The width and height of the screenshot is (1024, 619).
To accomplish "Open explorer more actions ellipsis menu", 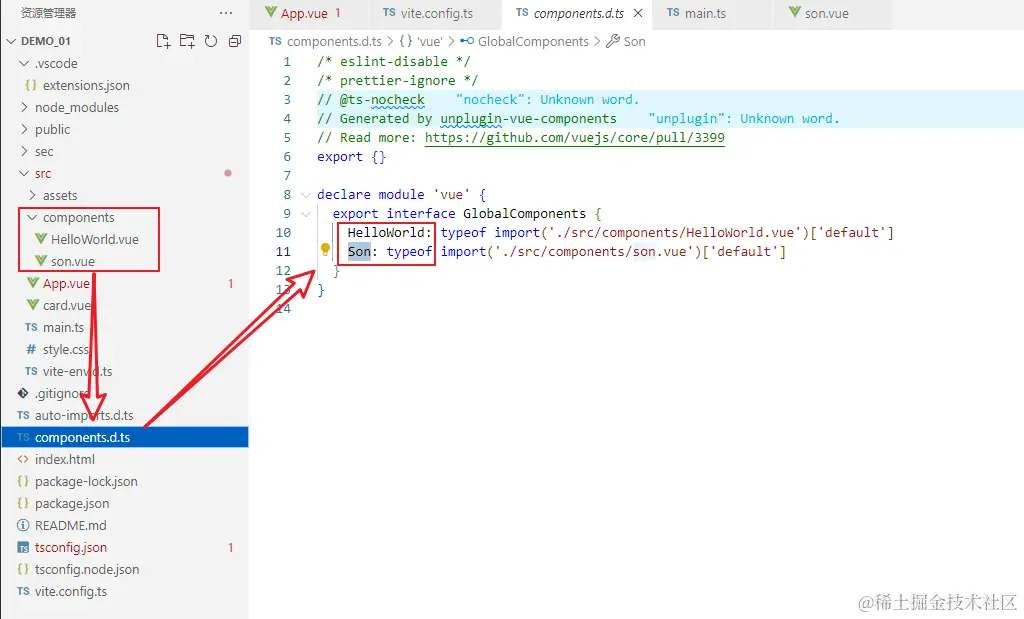I will click(226, 13).
